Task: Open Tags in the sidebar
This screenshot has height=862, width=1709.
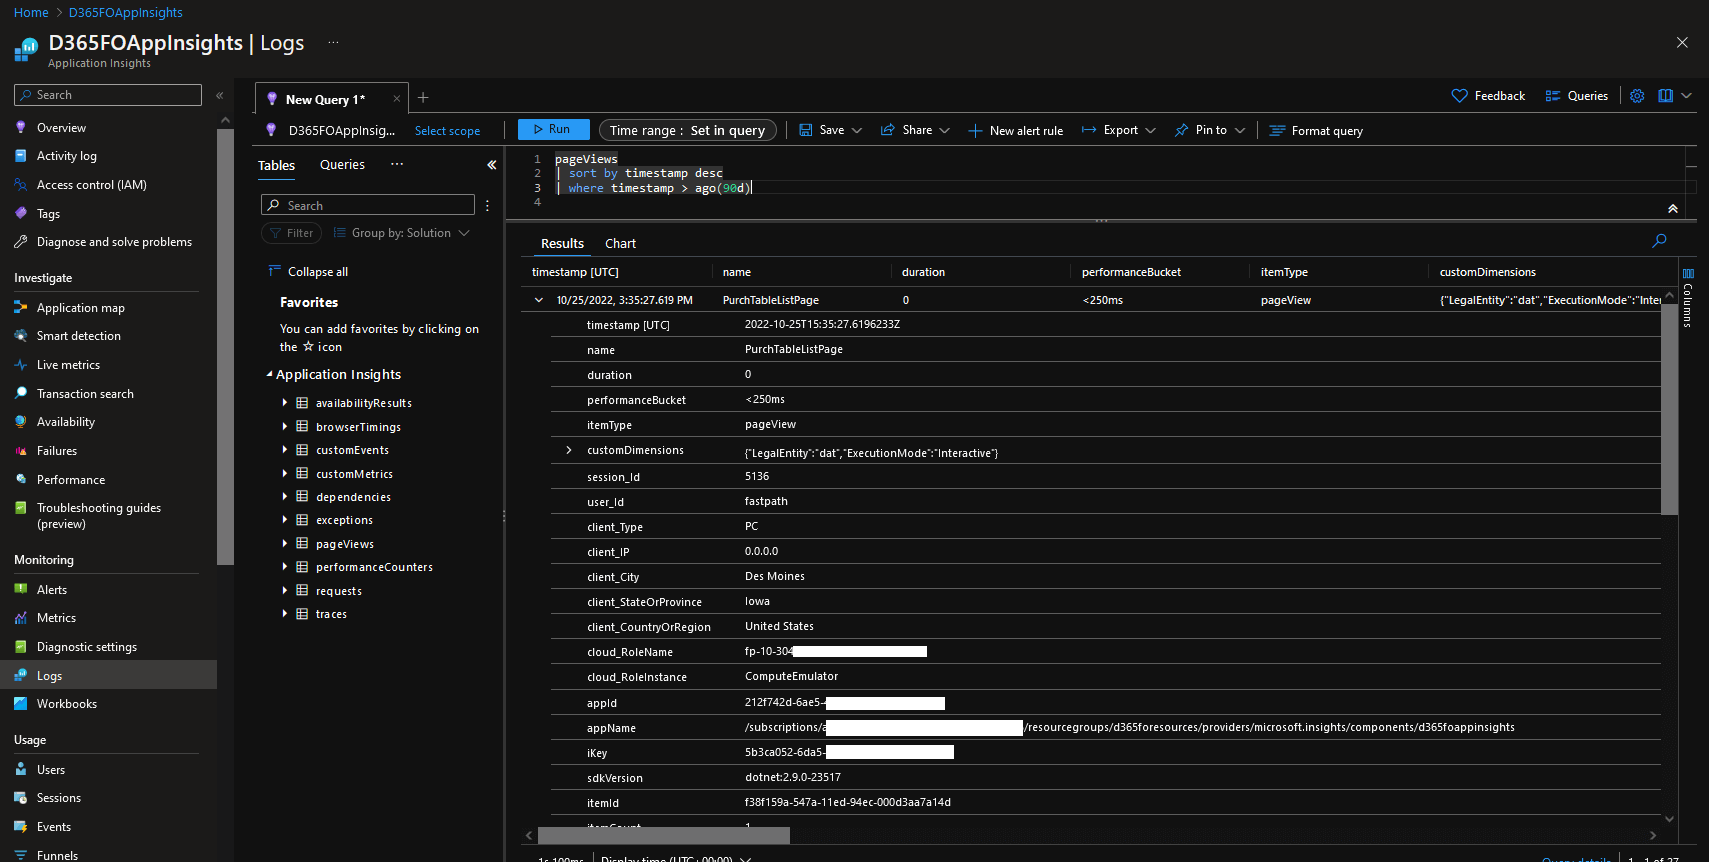Action: coord(48,214)
